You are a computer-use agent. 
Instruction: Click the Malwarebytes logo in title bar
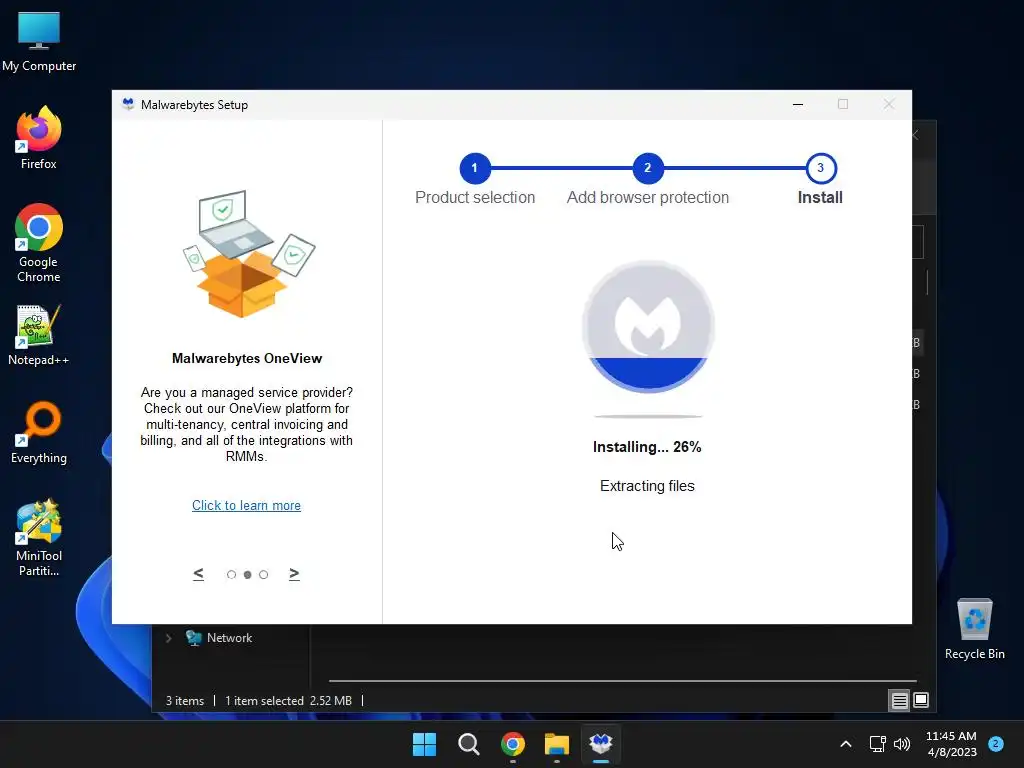coord(128,104)
